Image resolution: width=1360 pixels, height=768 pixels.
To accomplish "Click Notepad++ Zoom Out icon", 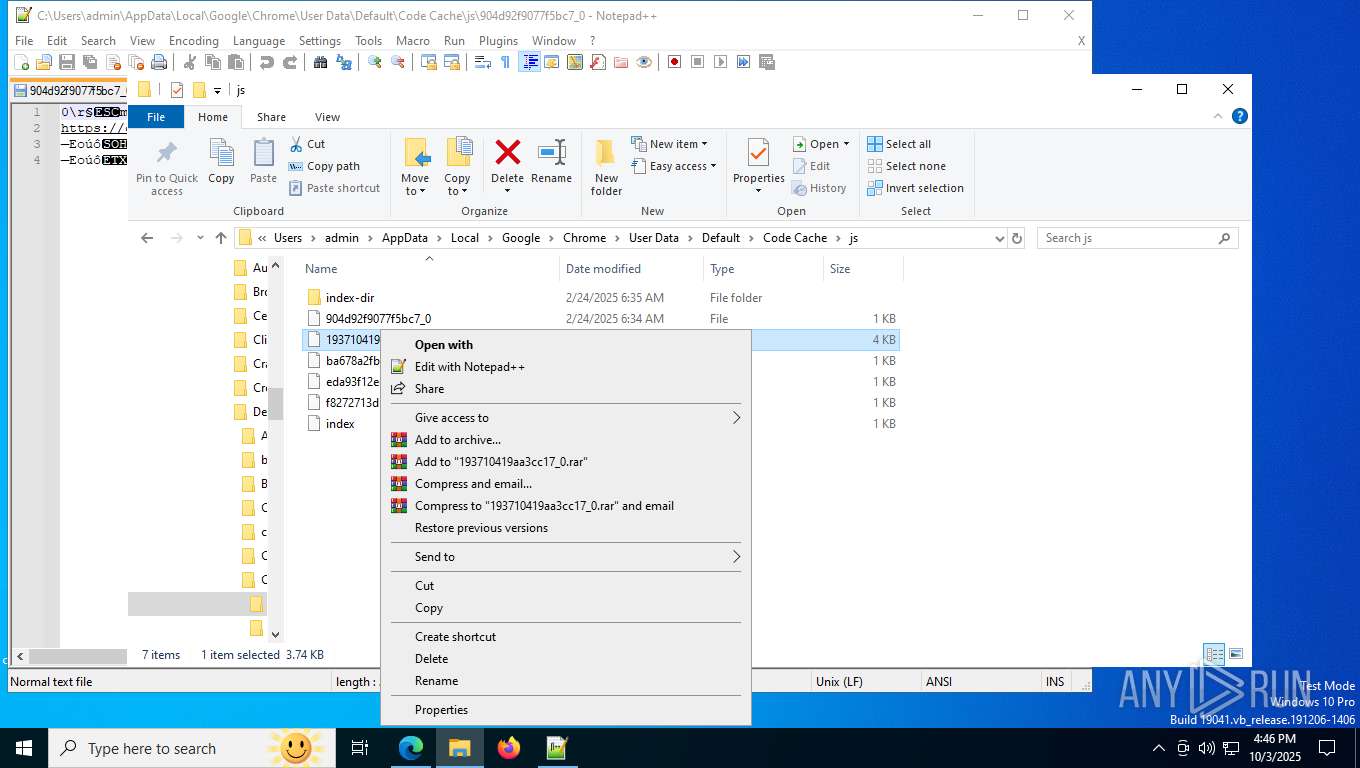I will tap(398, 62).
